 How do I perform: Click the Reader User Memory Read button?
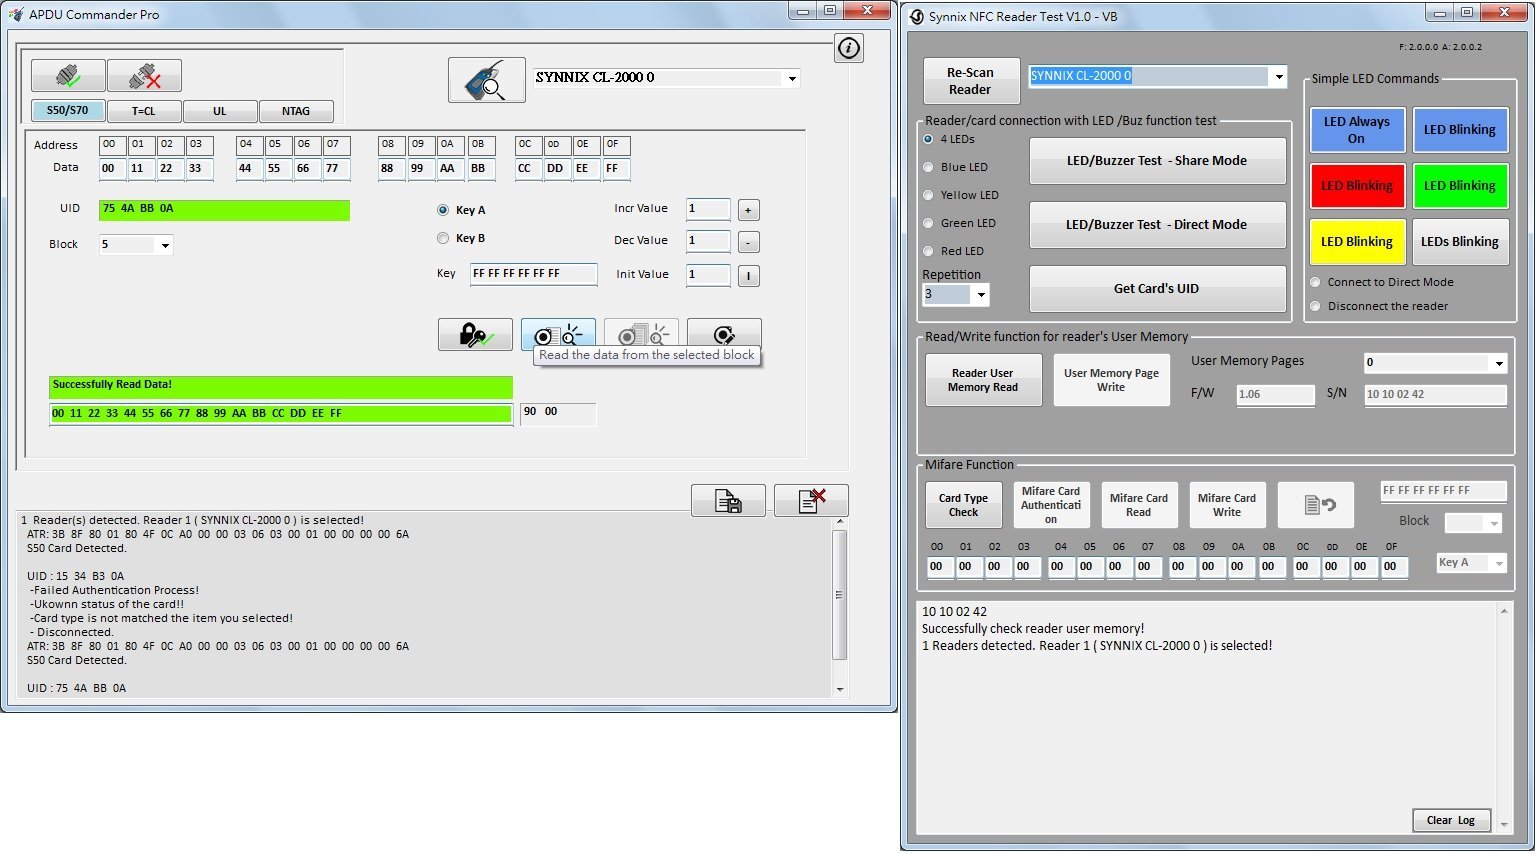[x=983, y=380]
